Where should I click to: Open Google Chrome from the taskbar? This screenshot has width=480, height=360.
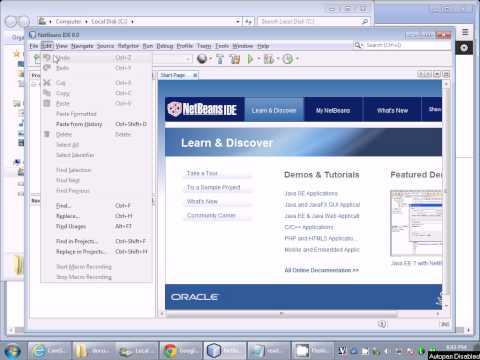pyautogui.click(x=181, y=351)
